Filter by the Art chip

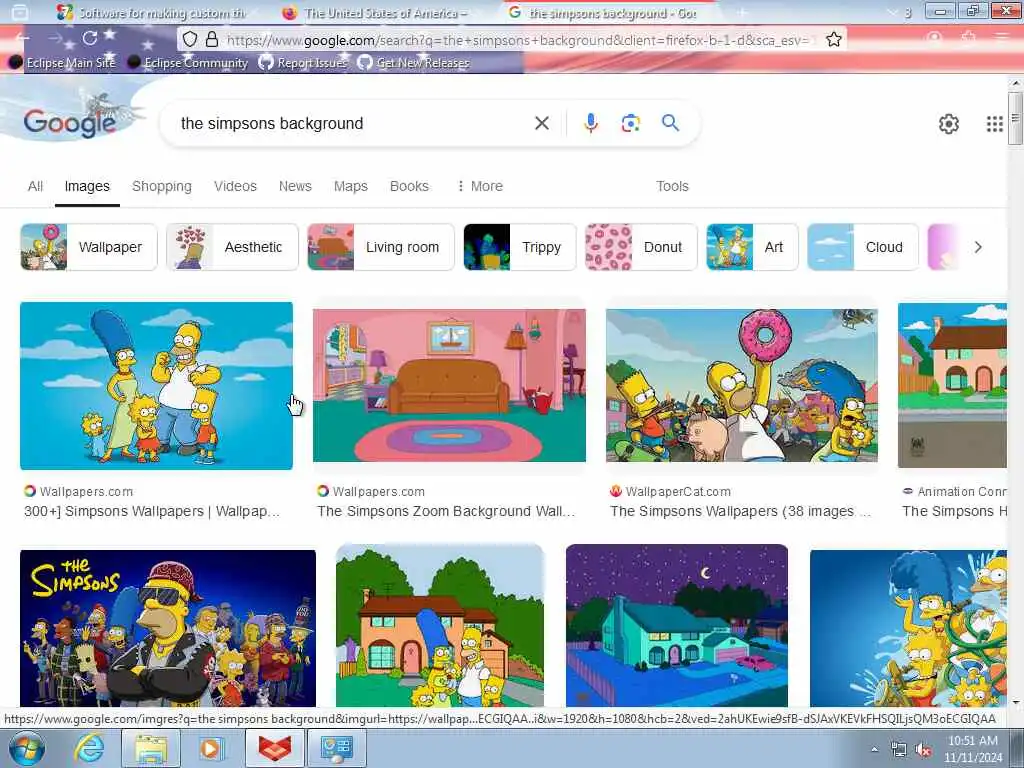tap(752, 247)
